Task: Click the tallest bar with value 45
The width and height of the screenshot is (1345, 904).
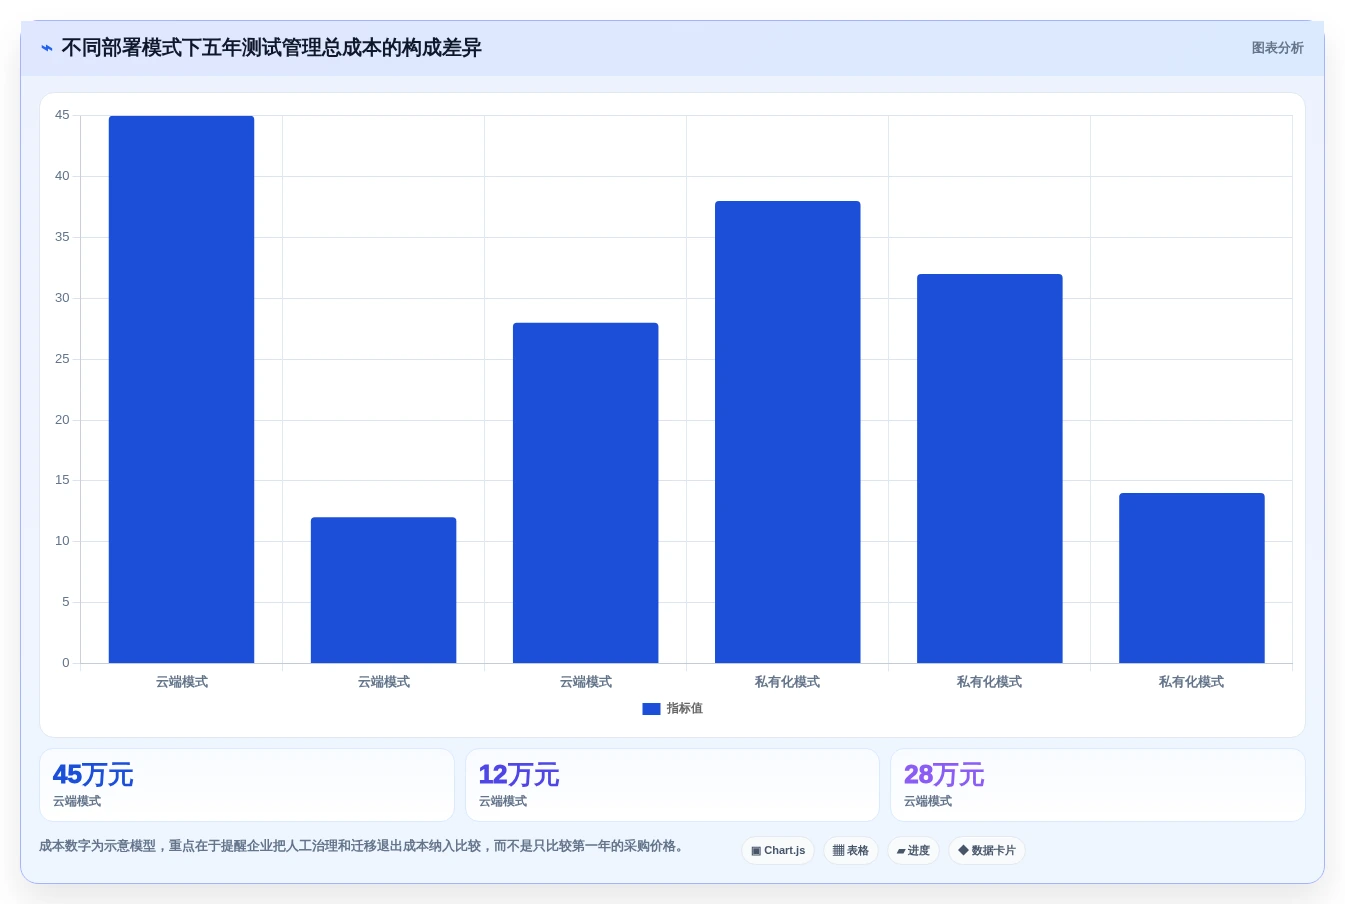Action: tap(181, 389)
